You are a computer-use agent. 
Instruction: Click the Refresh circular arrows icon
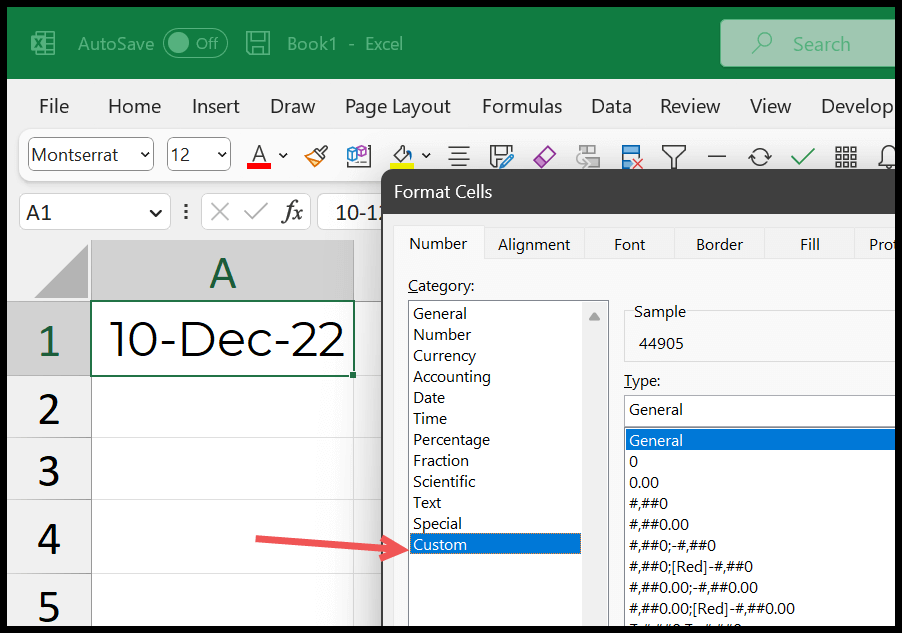coord(760,156)
